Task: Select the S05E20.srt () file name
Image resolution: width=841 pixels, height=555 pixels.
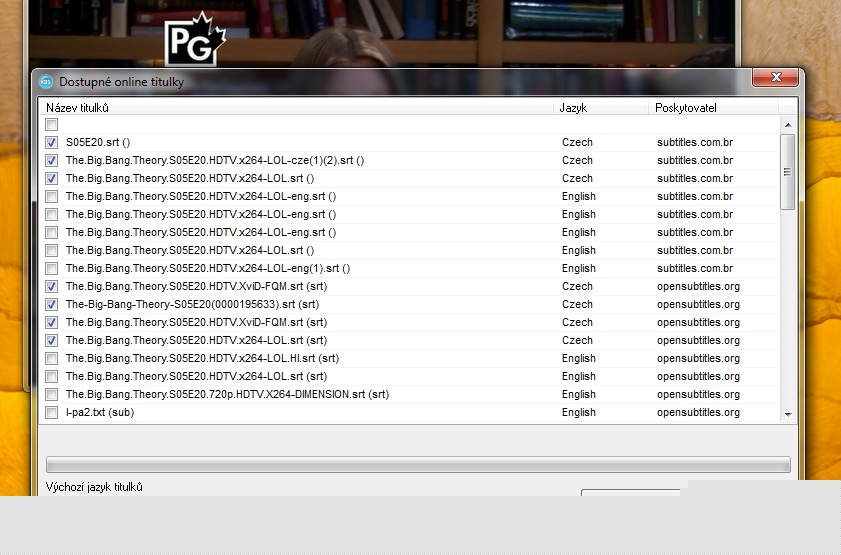Action: pos(98,143)
